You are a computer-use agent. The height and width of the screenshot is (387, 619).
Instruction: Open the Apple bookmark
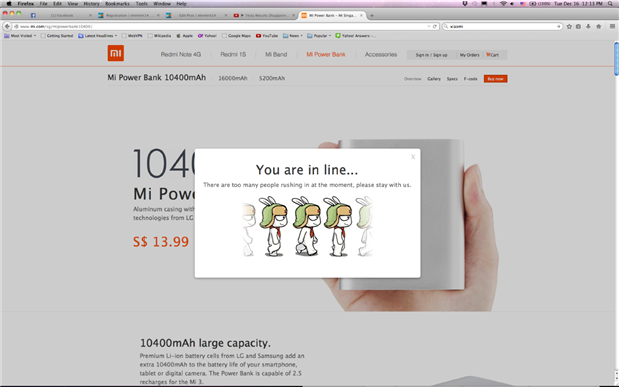(184, 36)
